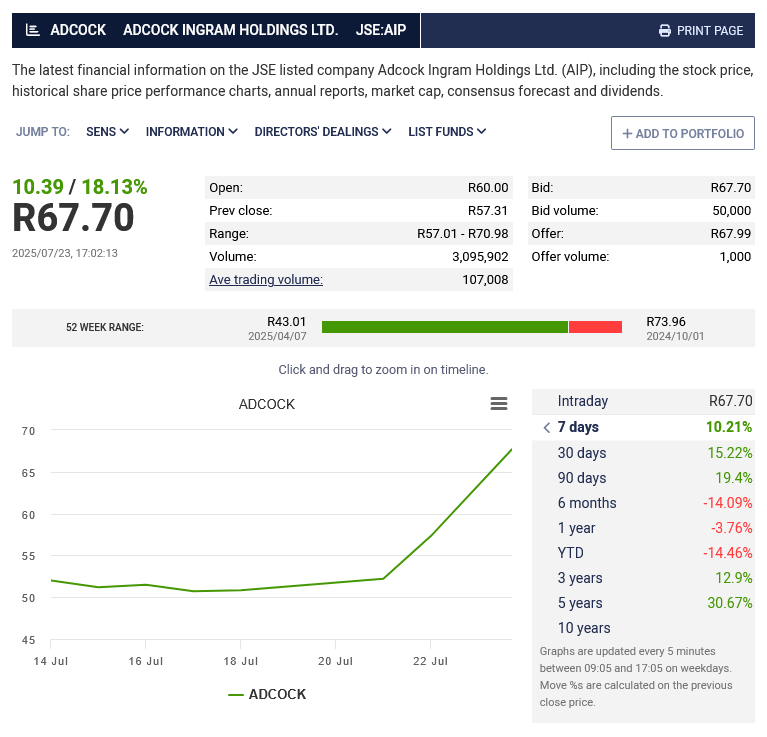Image resolution: width=767 pixels, height=737 pixels.
Task: Expand the INFORMATION dropdown
Action: click(191, 132)
